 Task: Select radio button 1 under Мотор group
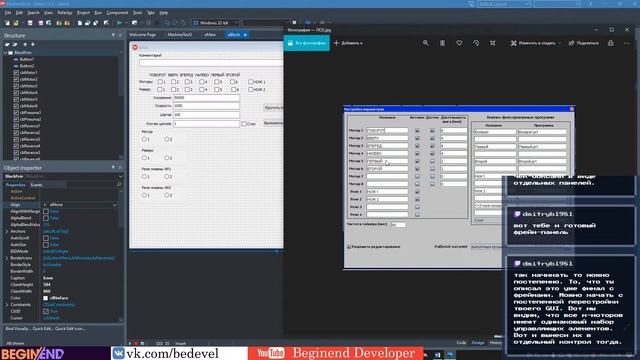(144, 140)
